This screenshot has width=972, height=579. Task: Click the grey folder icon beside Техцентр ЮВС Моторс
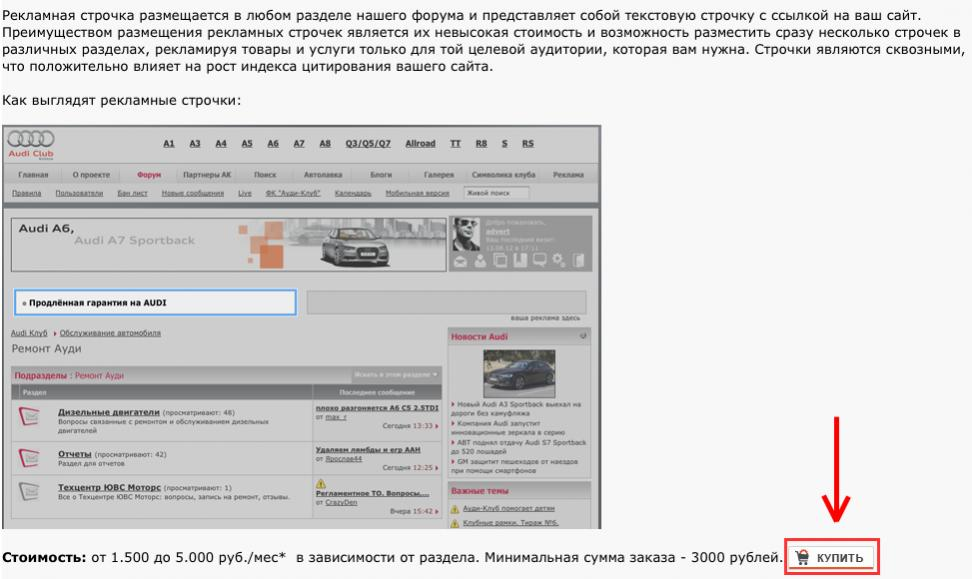point(29,491)
